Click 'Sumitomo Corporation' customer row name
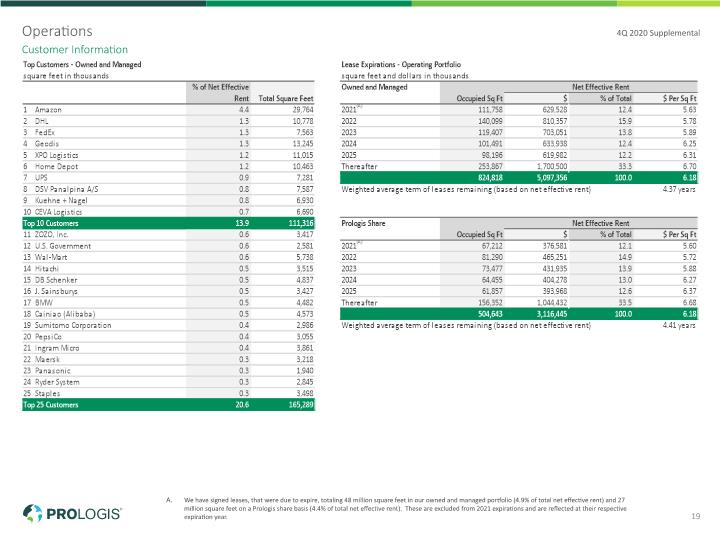The height and width of the screenshot is (540, 720). click(x=73, y=325)
